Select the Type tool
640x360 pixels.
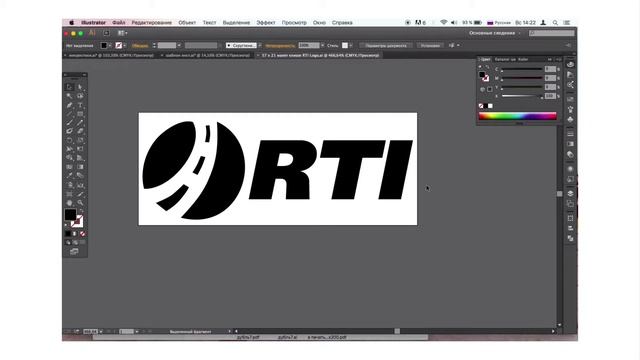pos(80,105)
